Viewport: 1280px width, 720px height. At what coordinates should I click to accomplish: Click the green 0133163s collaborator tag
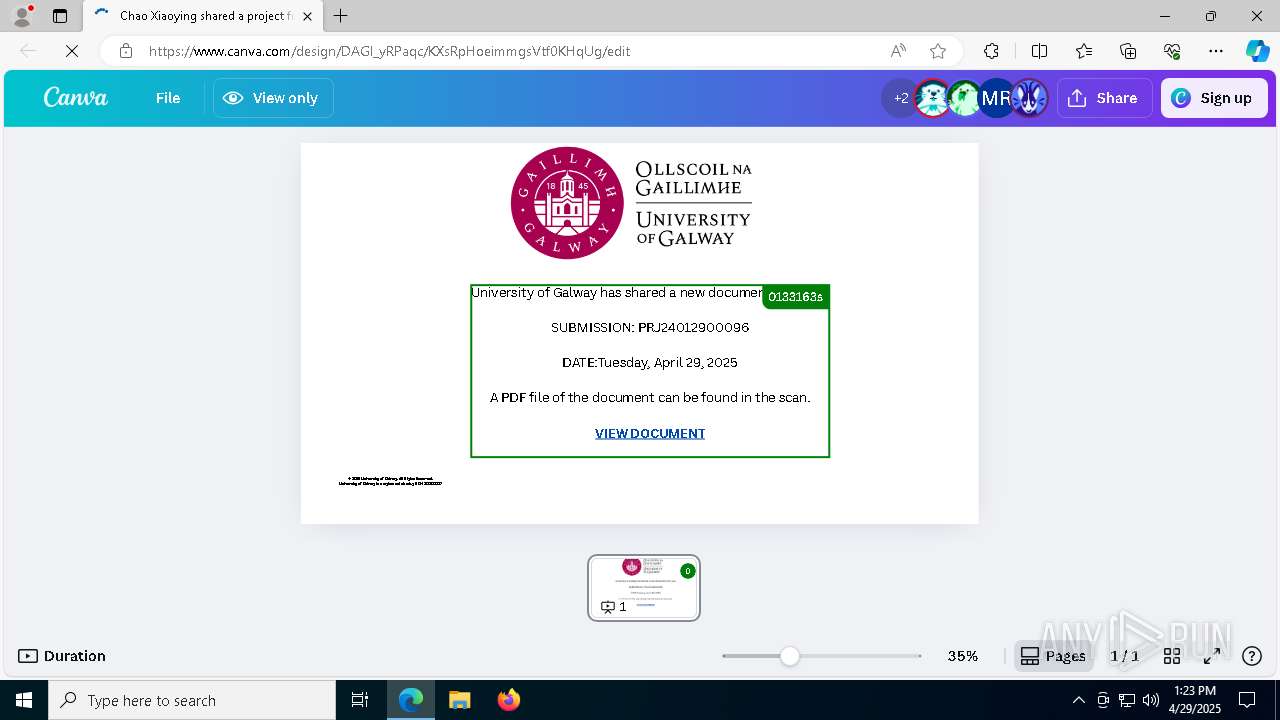click(796, 297)
